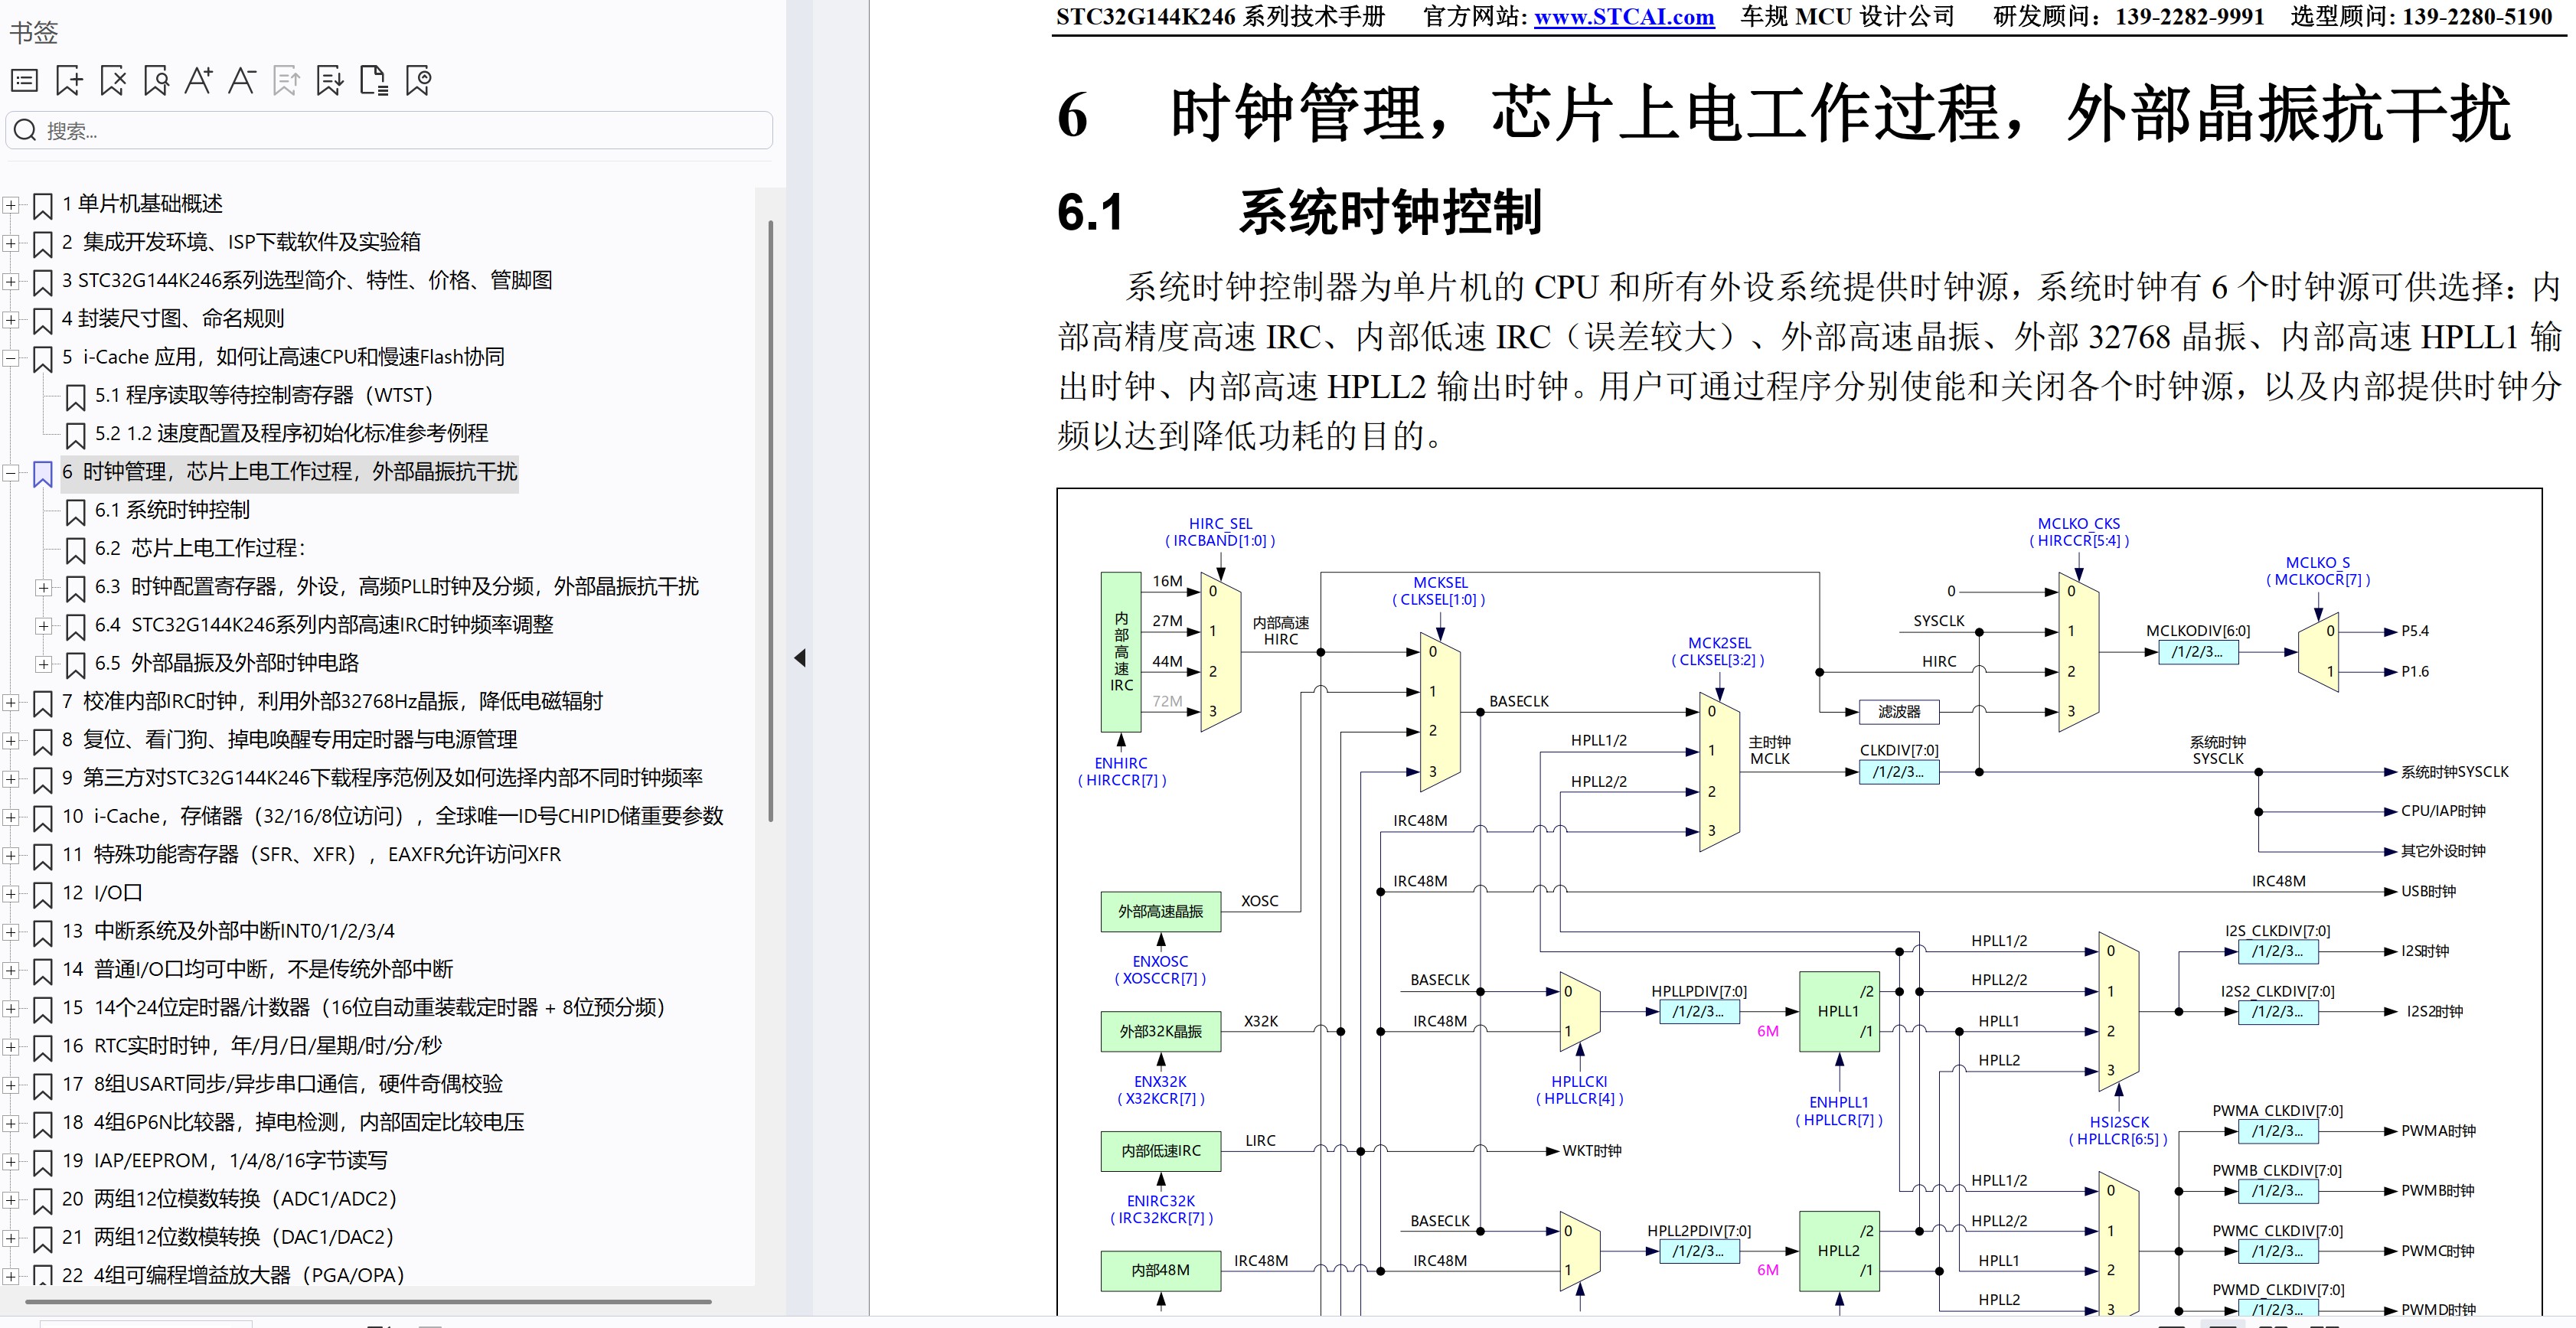
Task: Click the move bookmark down icon
Action: 329,80
